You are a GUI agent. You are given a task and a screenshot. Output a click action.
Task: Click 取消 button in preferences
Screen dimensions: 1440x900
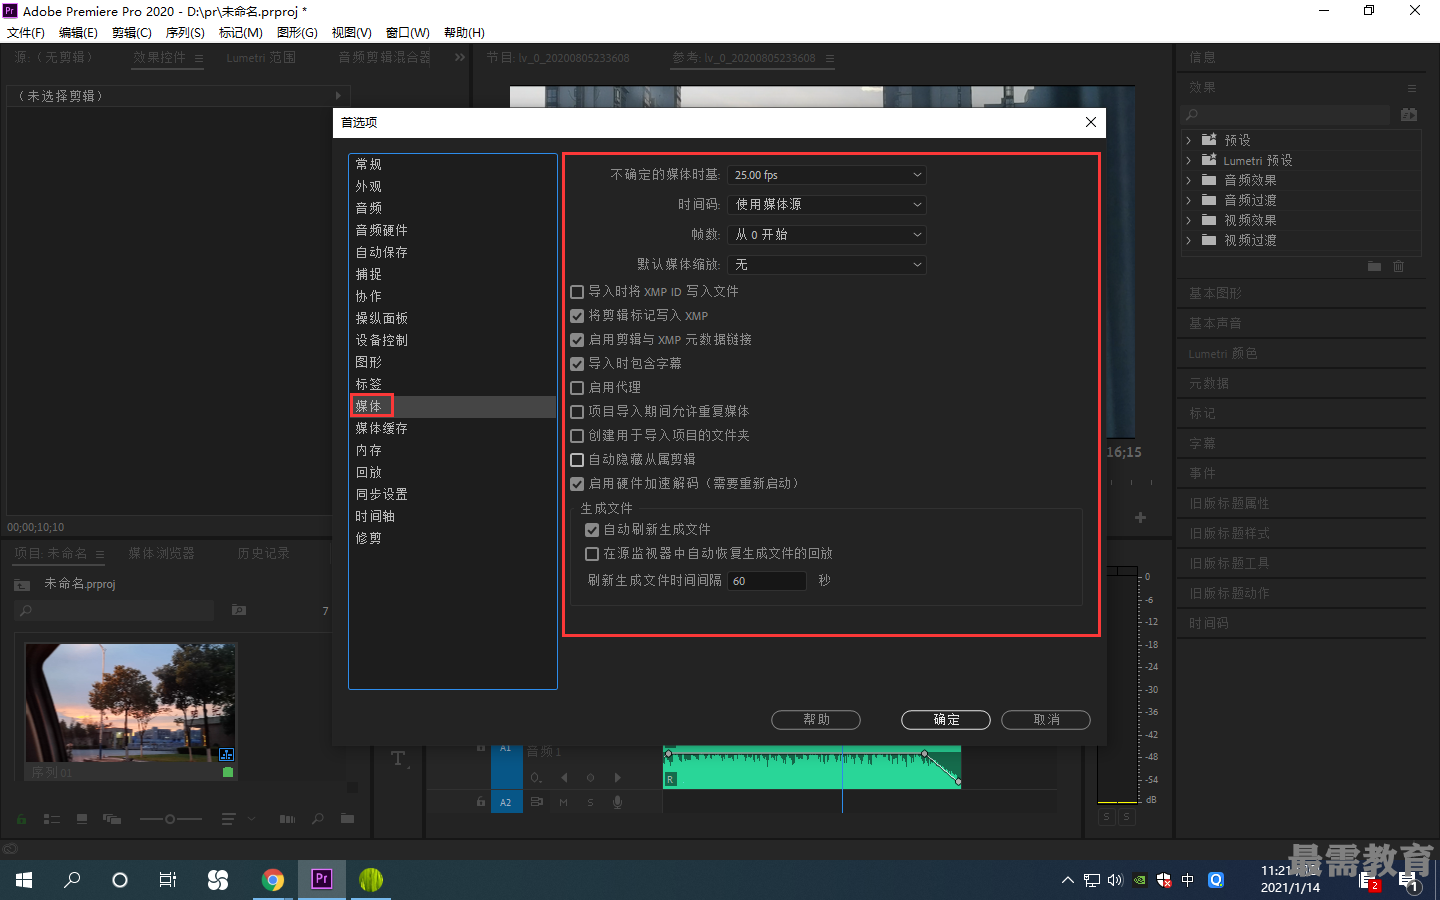click(1046, 720)
